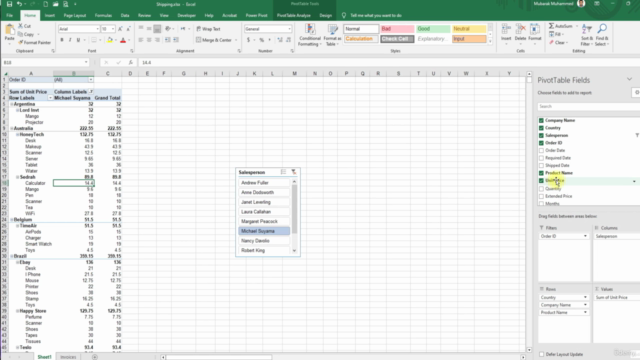The width and height of the screenshot is (640, 360).
Task: Switch to the Invoices sheet tab
Action: click(x=68, y=357)
